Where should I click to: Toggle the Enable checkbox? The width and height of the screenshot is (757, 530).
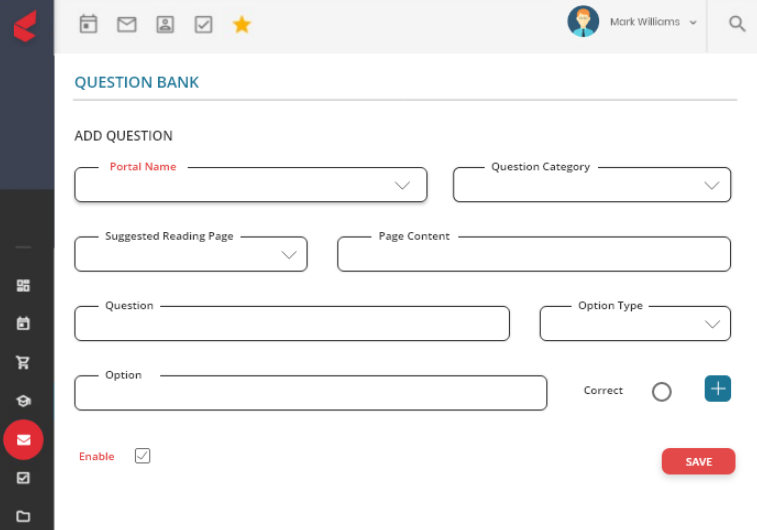point(142,456)
